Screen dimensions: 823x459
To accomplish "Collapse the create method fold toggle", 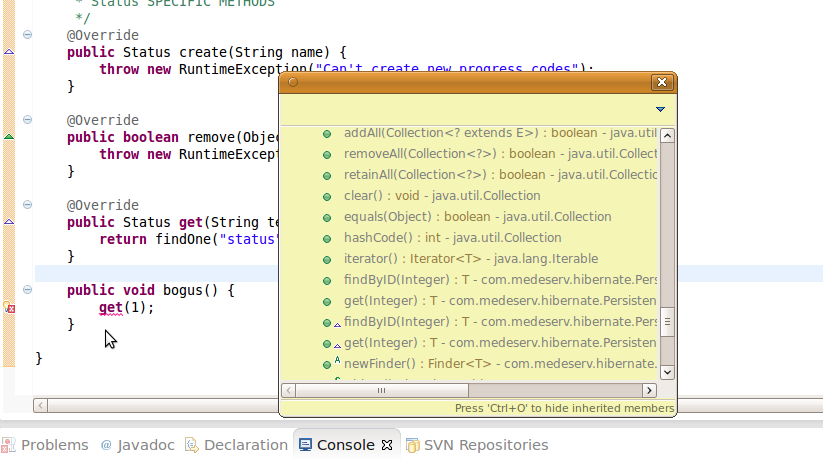I will 28,35.
